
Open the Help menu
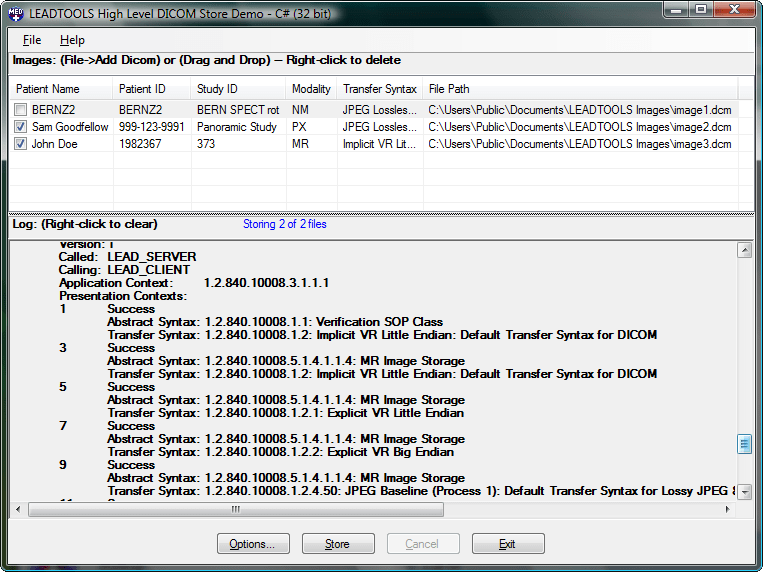pos(72,40)
